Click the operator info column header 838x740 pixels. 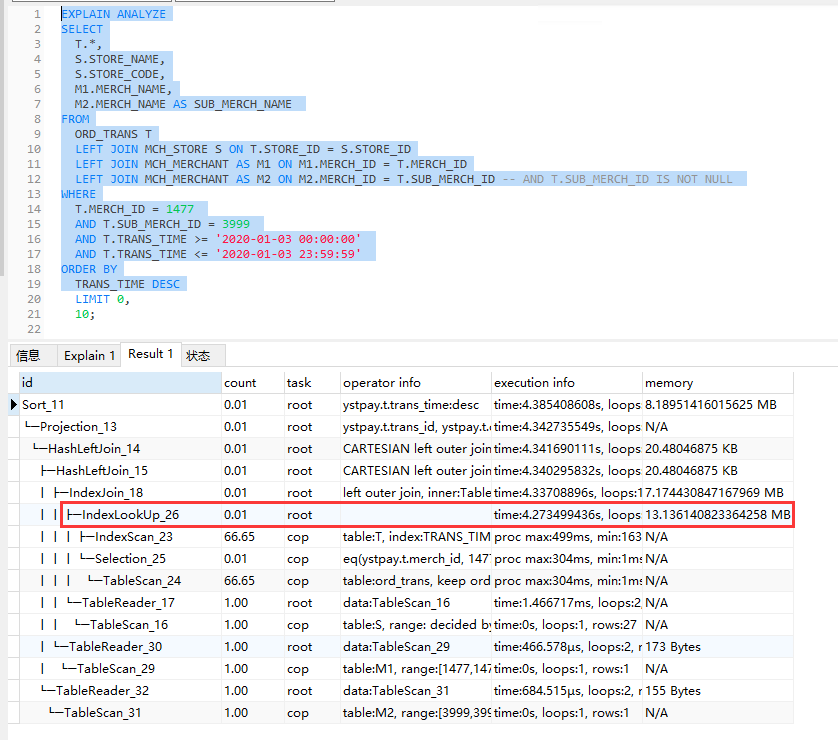(415, 383)
